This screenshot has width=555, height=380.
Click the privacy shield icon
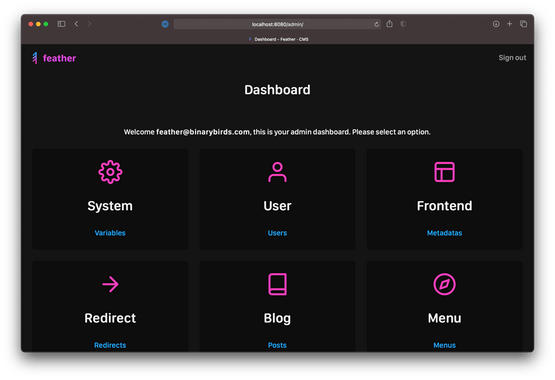(x=403, y=24)
